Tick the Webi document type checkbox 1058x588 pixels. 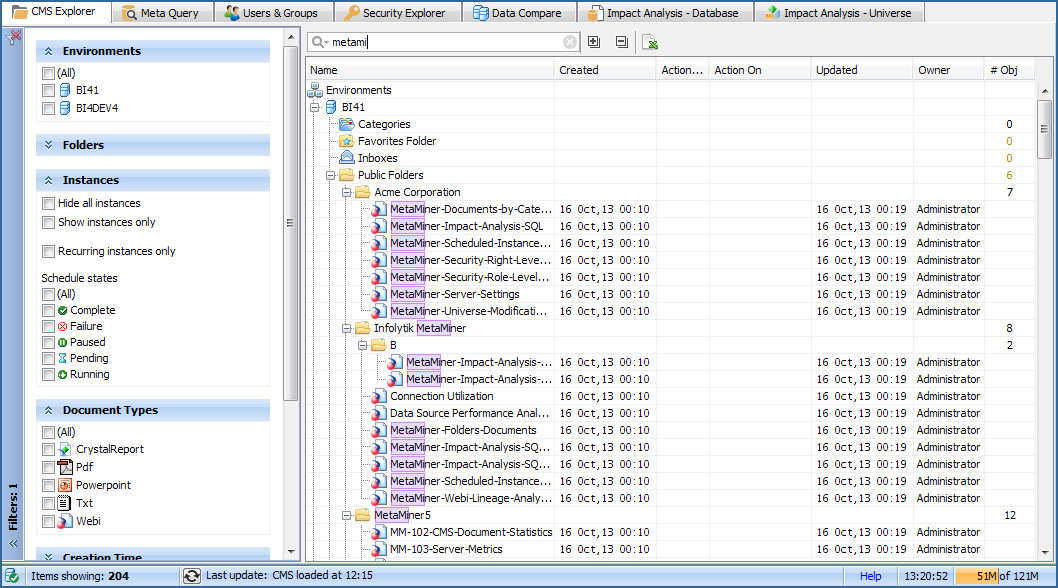[x=49, y=522]
